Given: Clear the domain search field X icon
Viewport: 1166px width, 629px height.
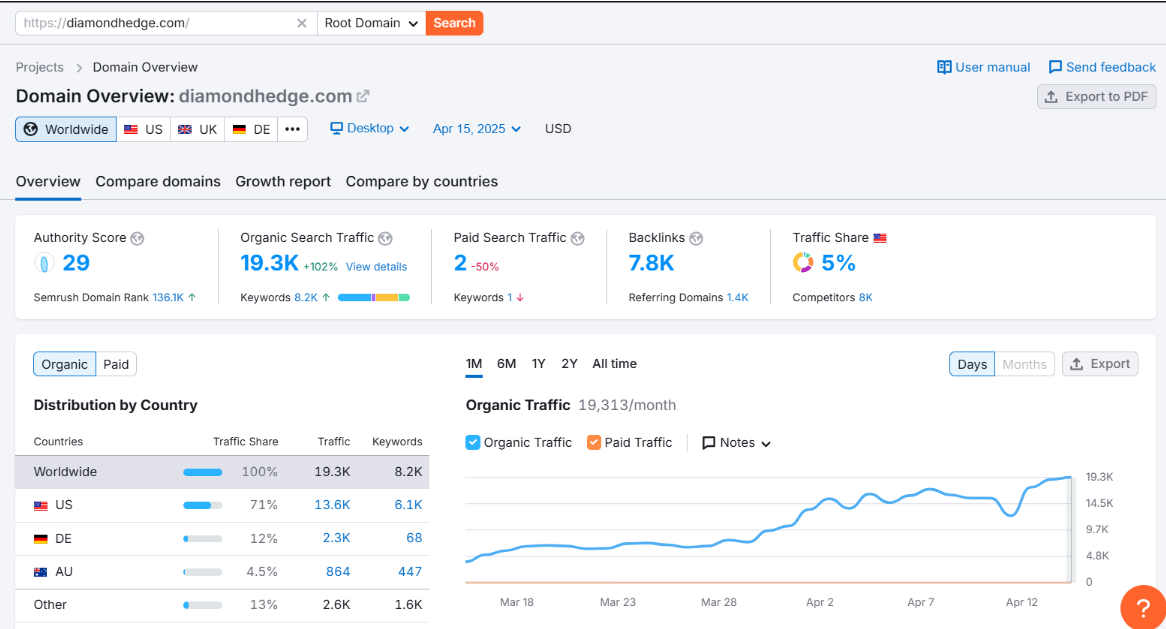Looking at the screenshot, I should point(301,23).
